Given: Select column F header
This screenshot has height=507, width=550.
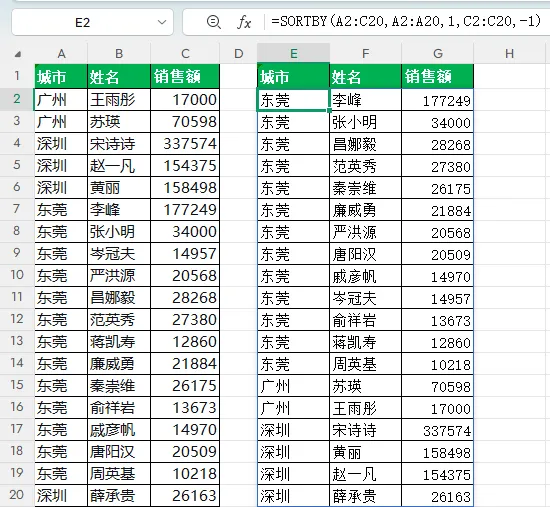Looking at the screenshot, I should click(365, 54).
